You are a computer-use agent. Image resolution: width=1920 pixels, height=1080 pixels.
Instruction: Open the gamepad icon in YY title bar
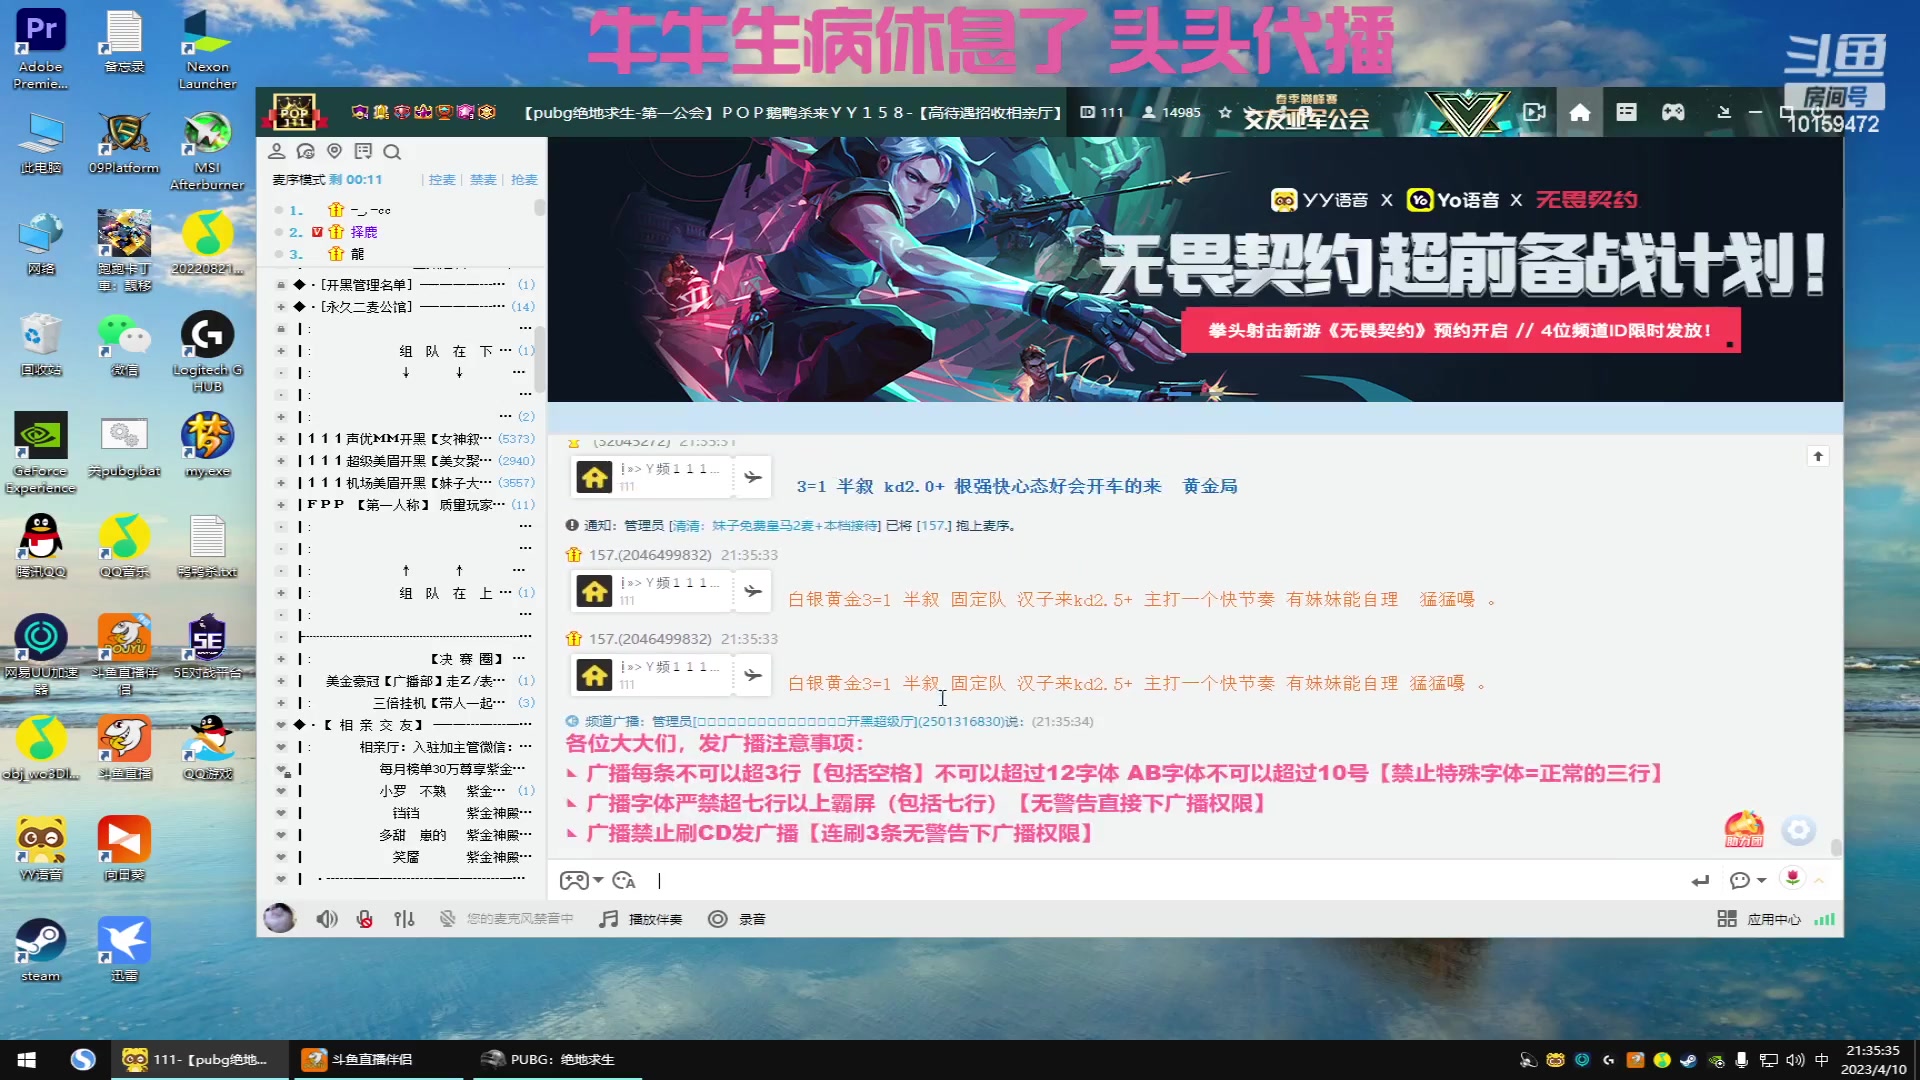pos(1673,112)
